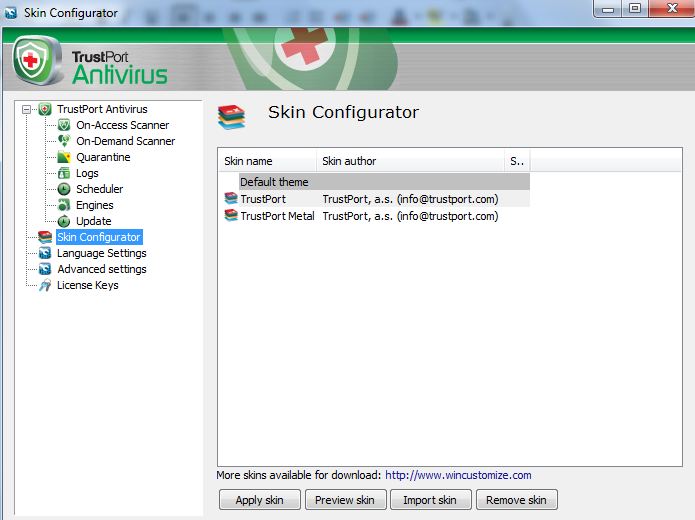This screenshot has height=520, width=695.
Task: Close the Skin Configurator window
Action: (672, 8)
